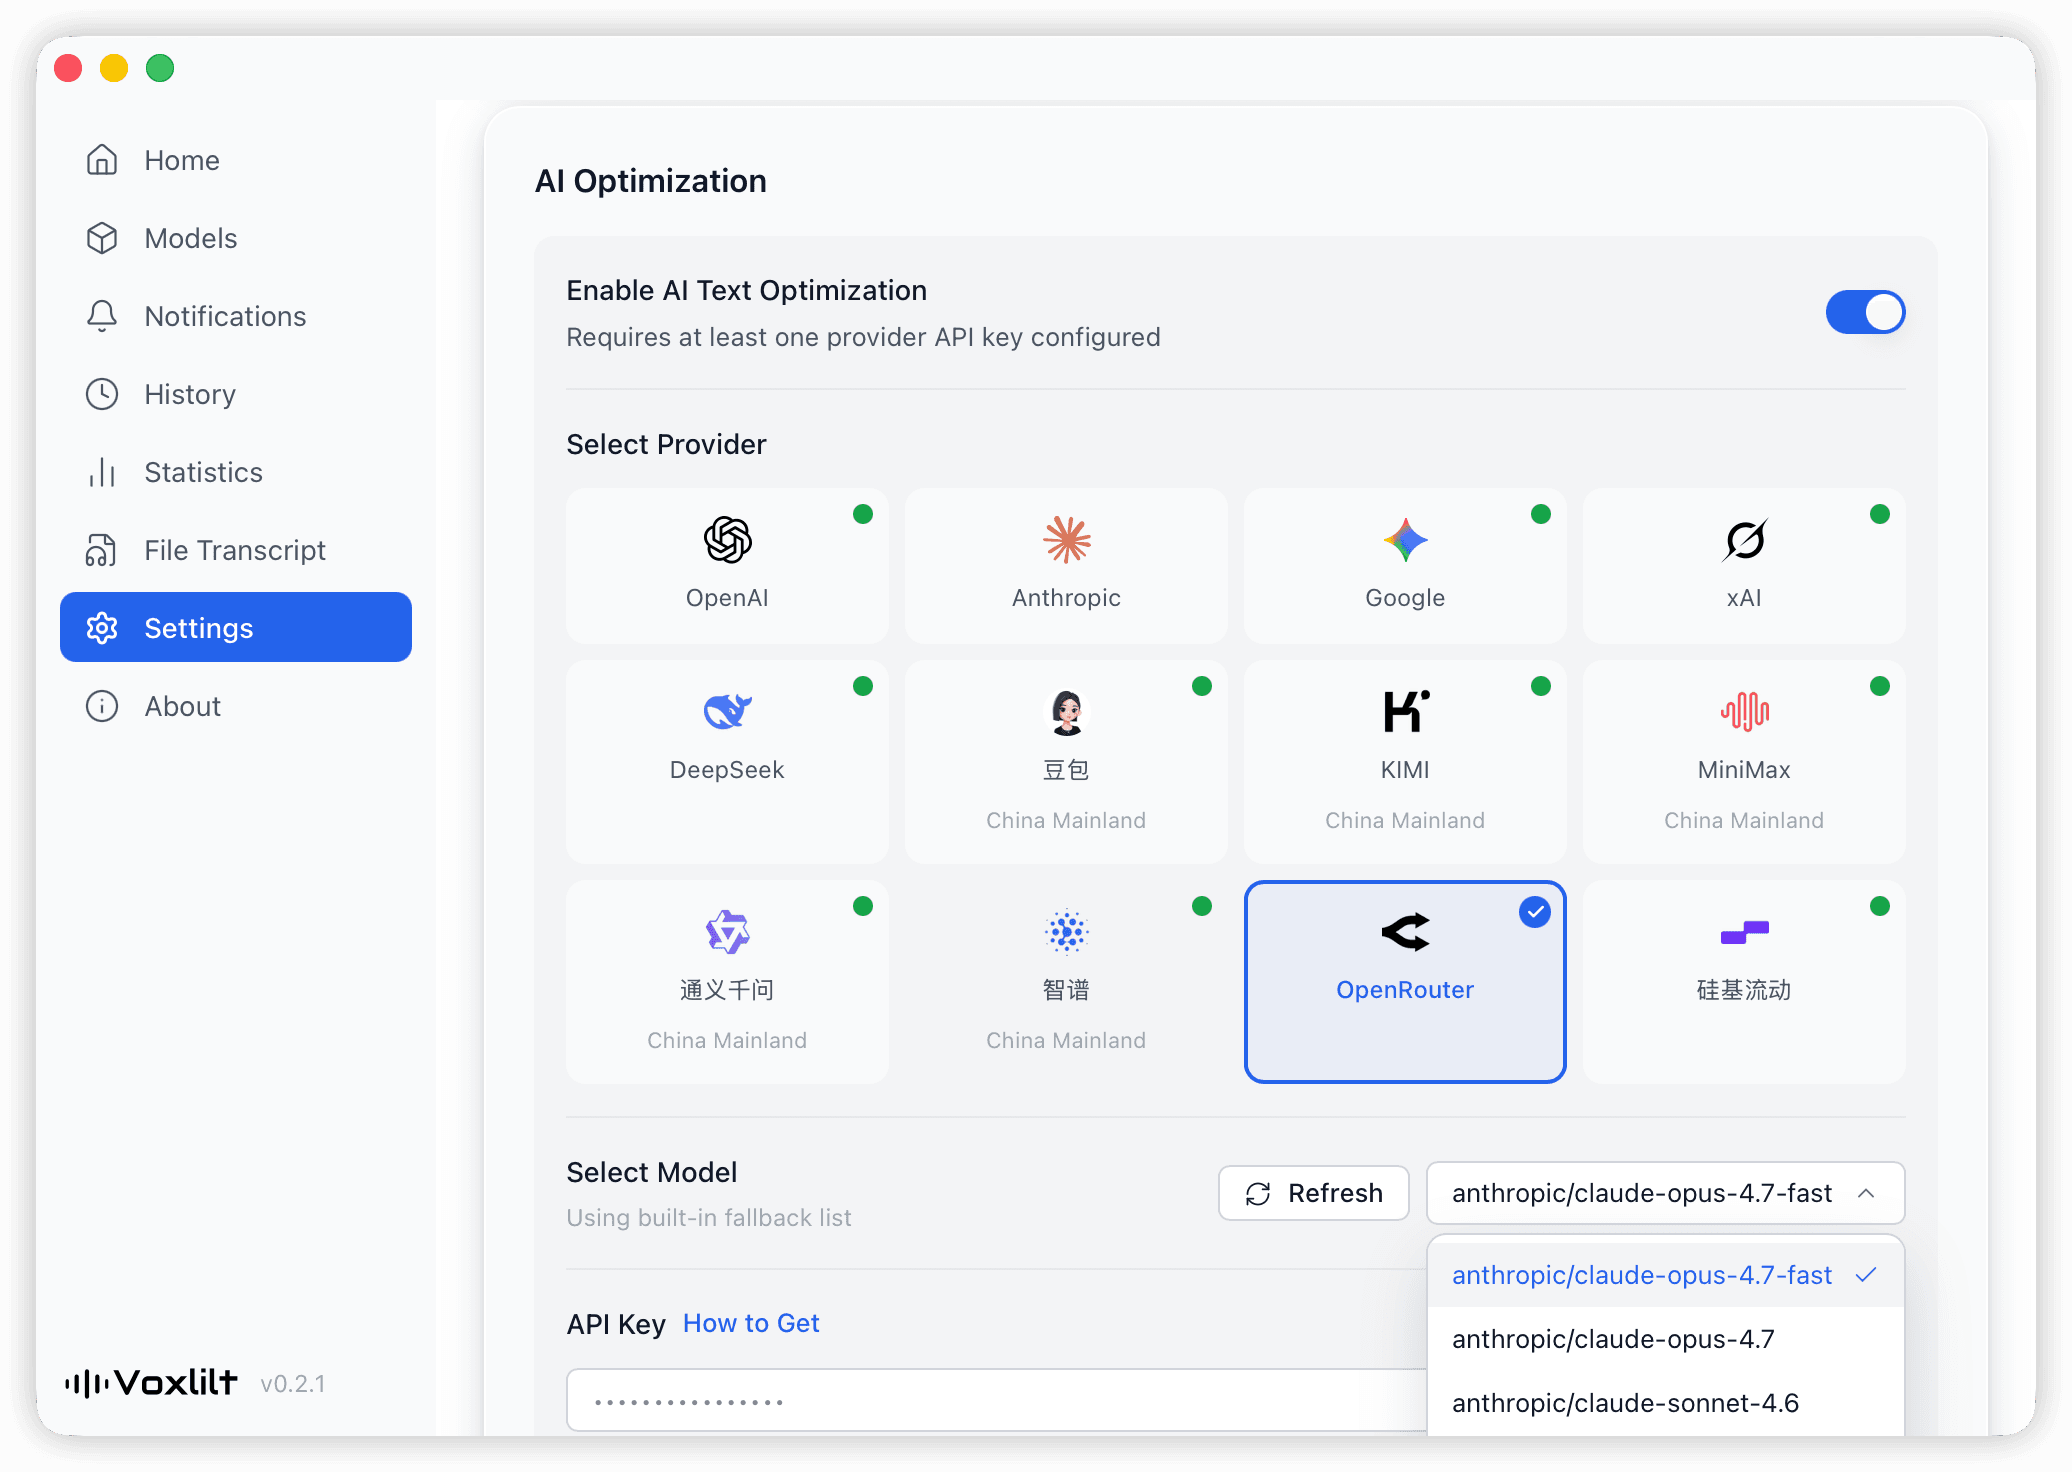Open the Settings menu item
This screenshot has width=2072, height=1472.
[x=236, y=628]
